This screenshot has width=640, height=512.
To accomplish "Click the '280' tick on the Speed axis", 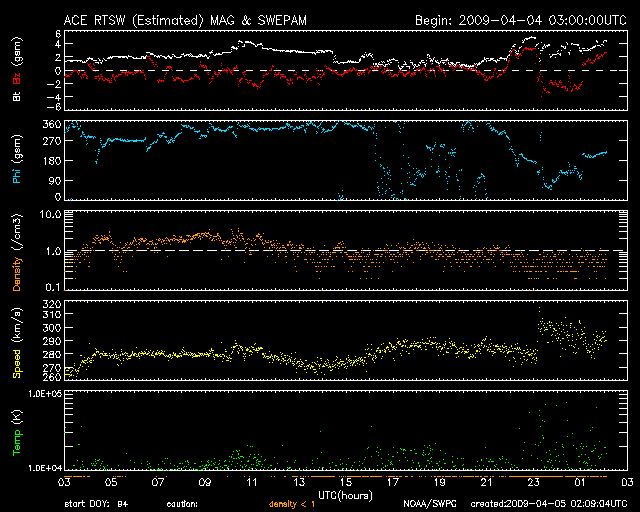I will 52,354.
